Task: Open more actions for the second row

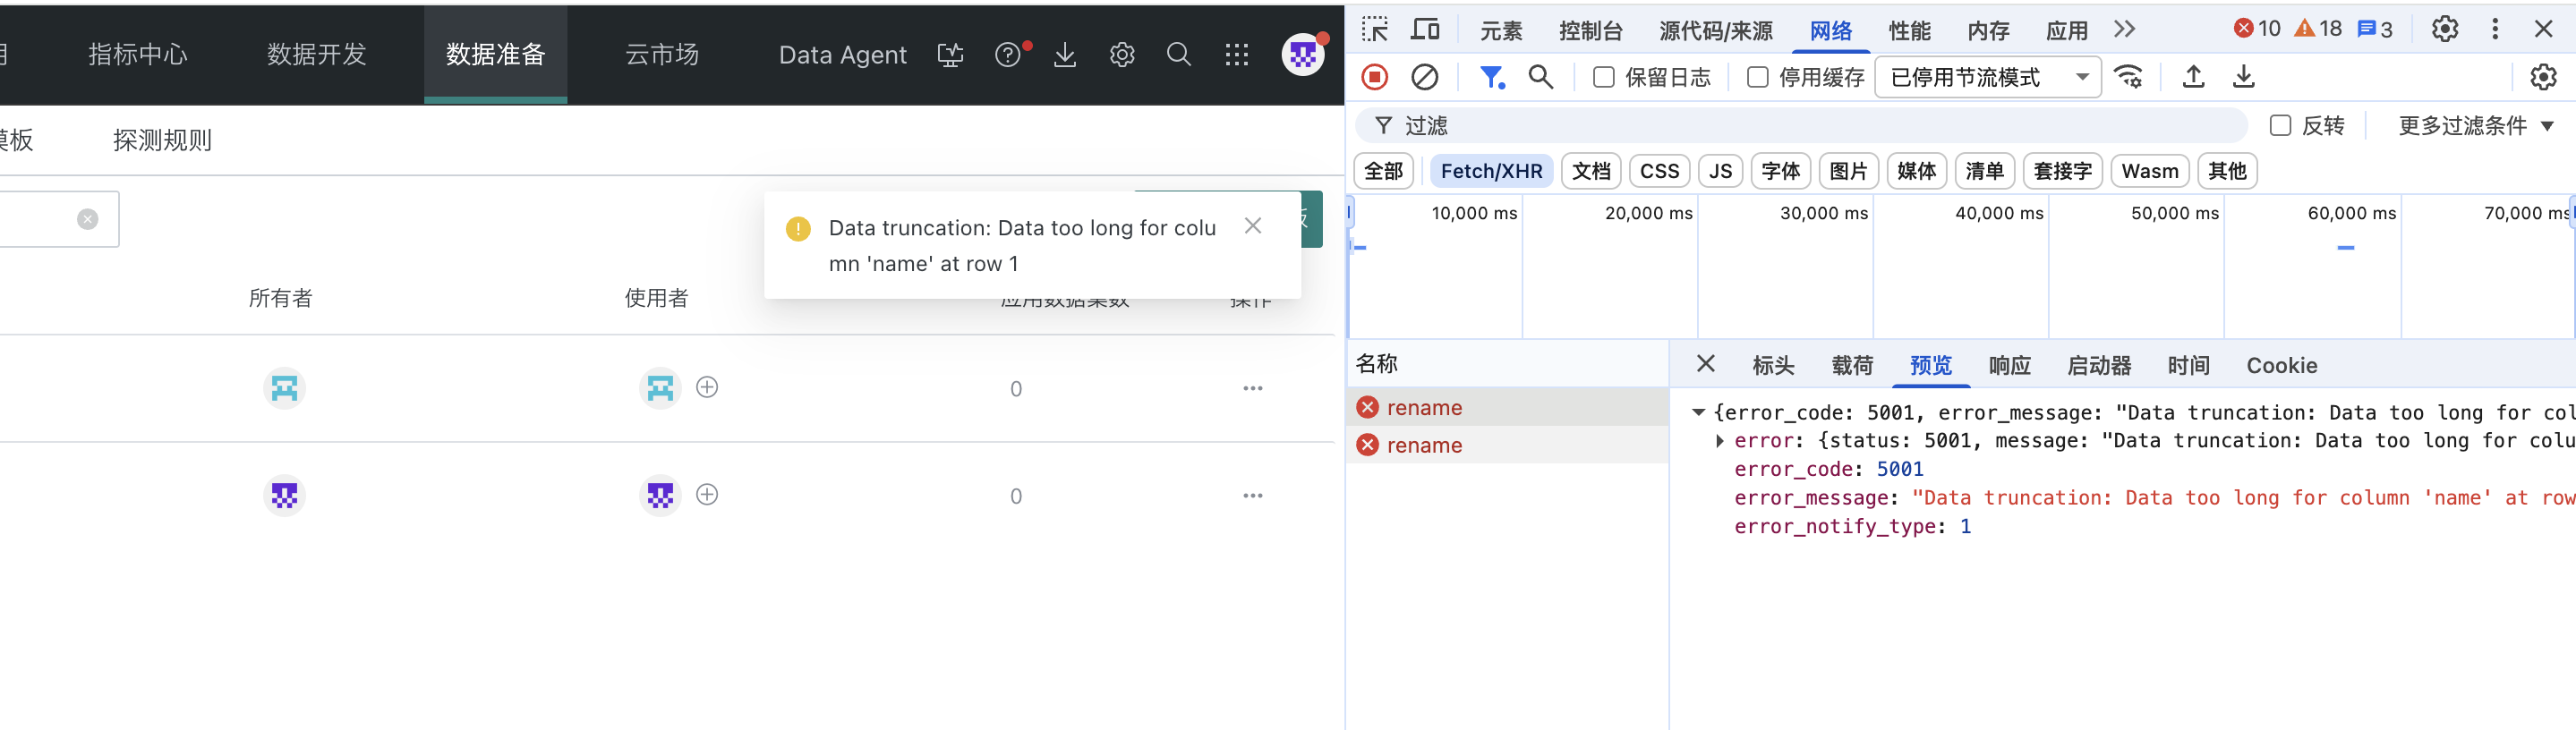Action: tap(1252, 495)
